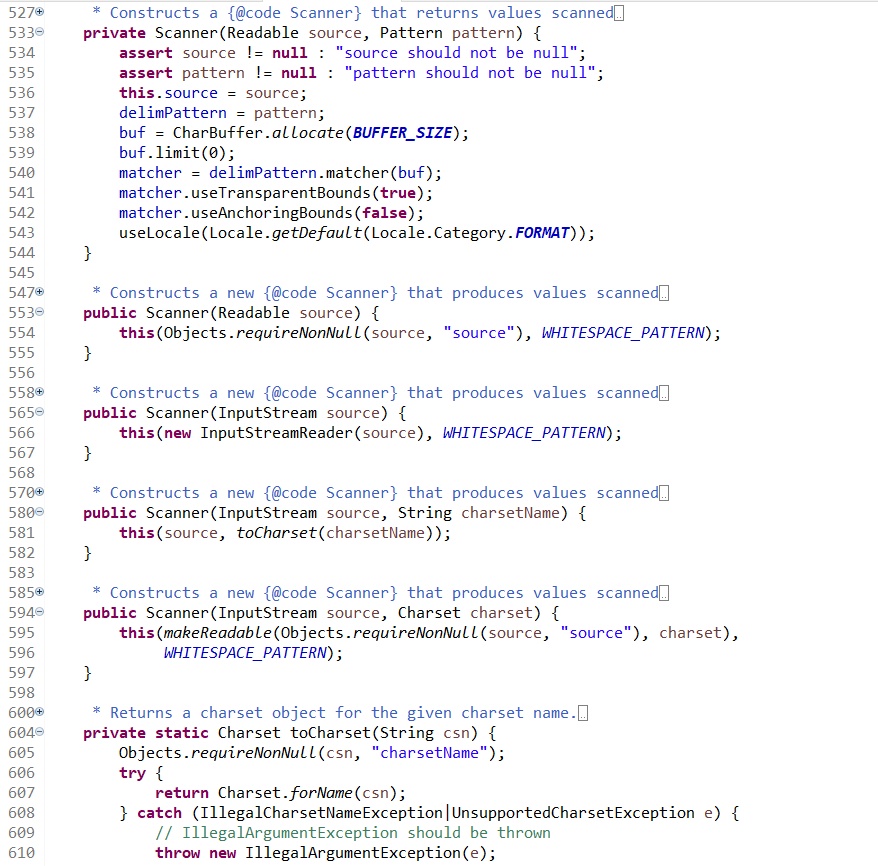Expand folded comment at line 547
878x866 pixels.
[40, 292]
